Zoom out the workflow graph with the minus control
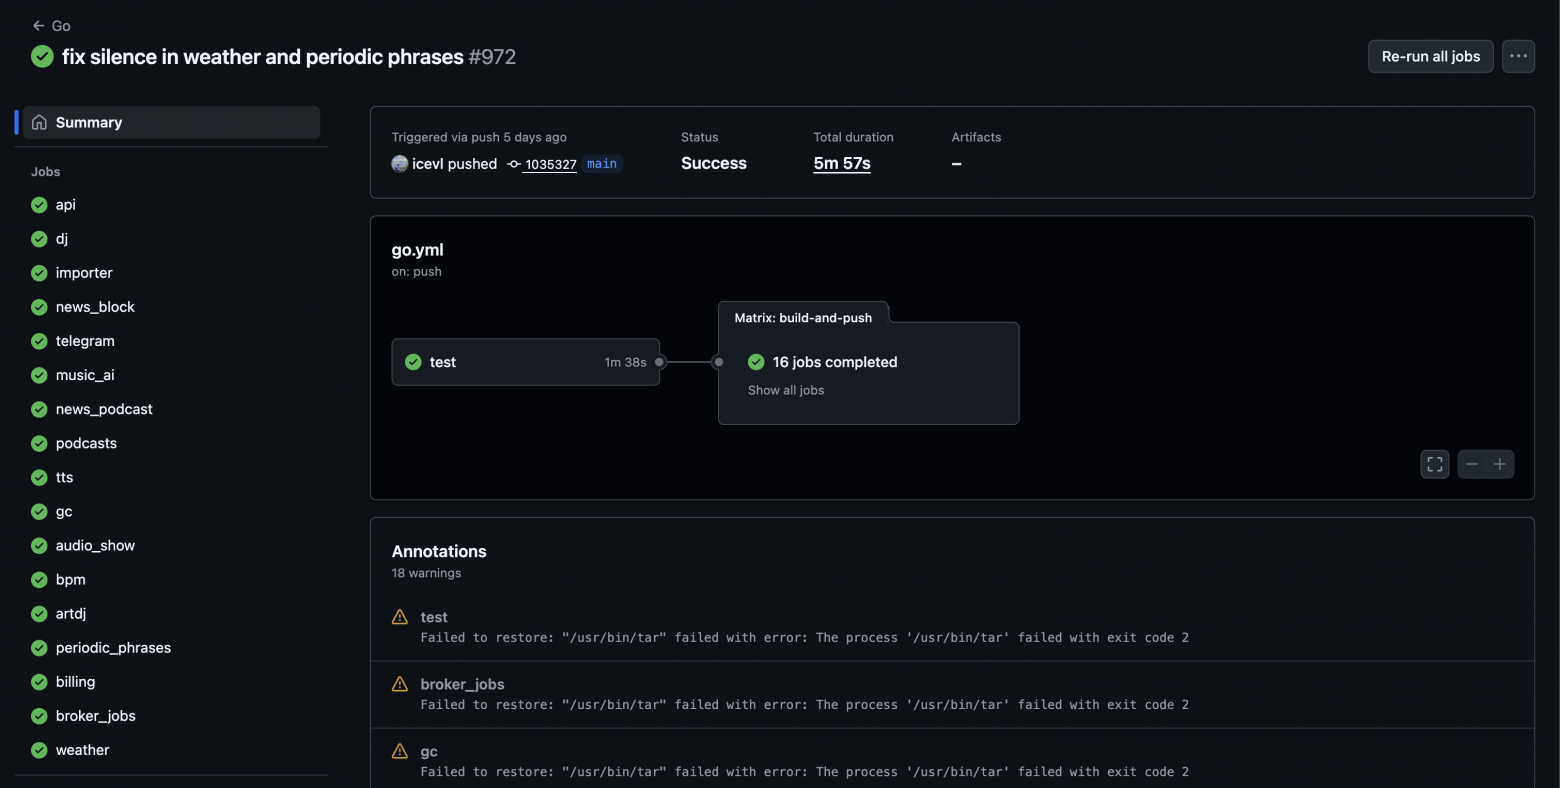This screenshot has width=1560, height=788. 1471,463
